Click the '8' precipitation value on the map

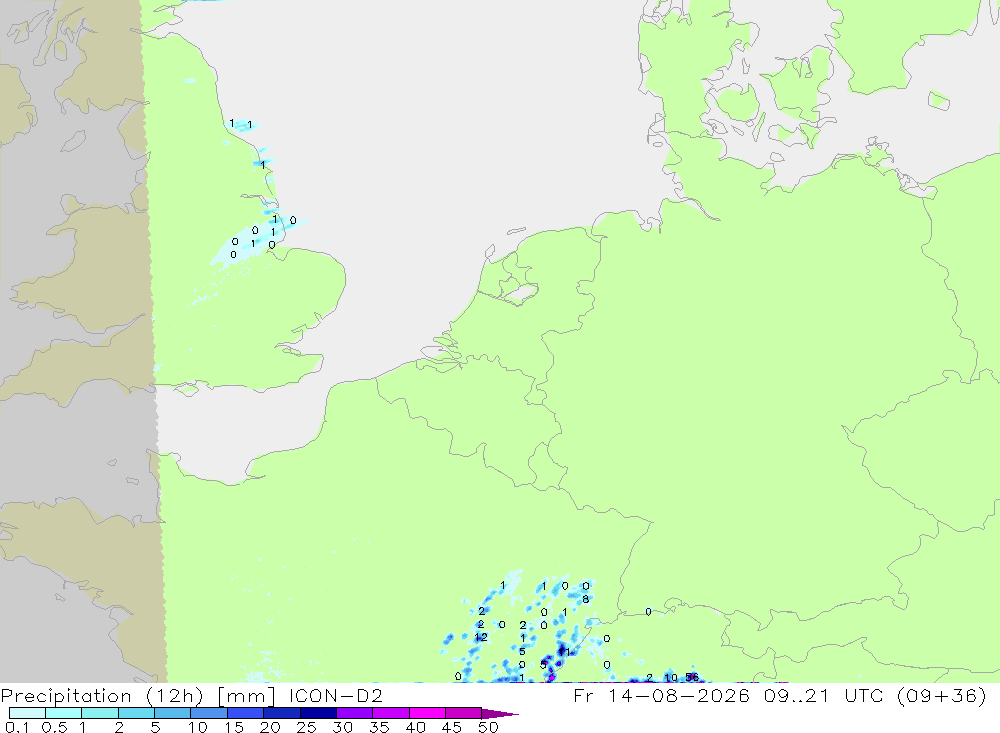point(585,600)
